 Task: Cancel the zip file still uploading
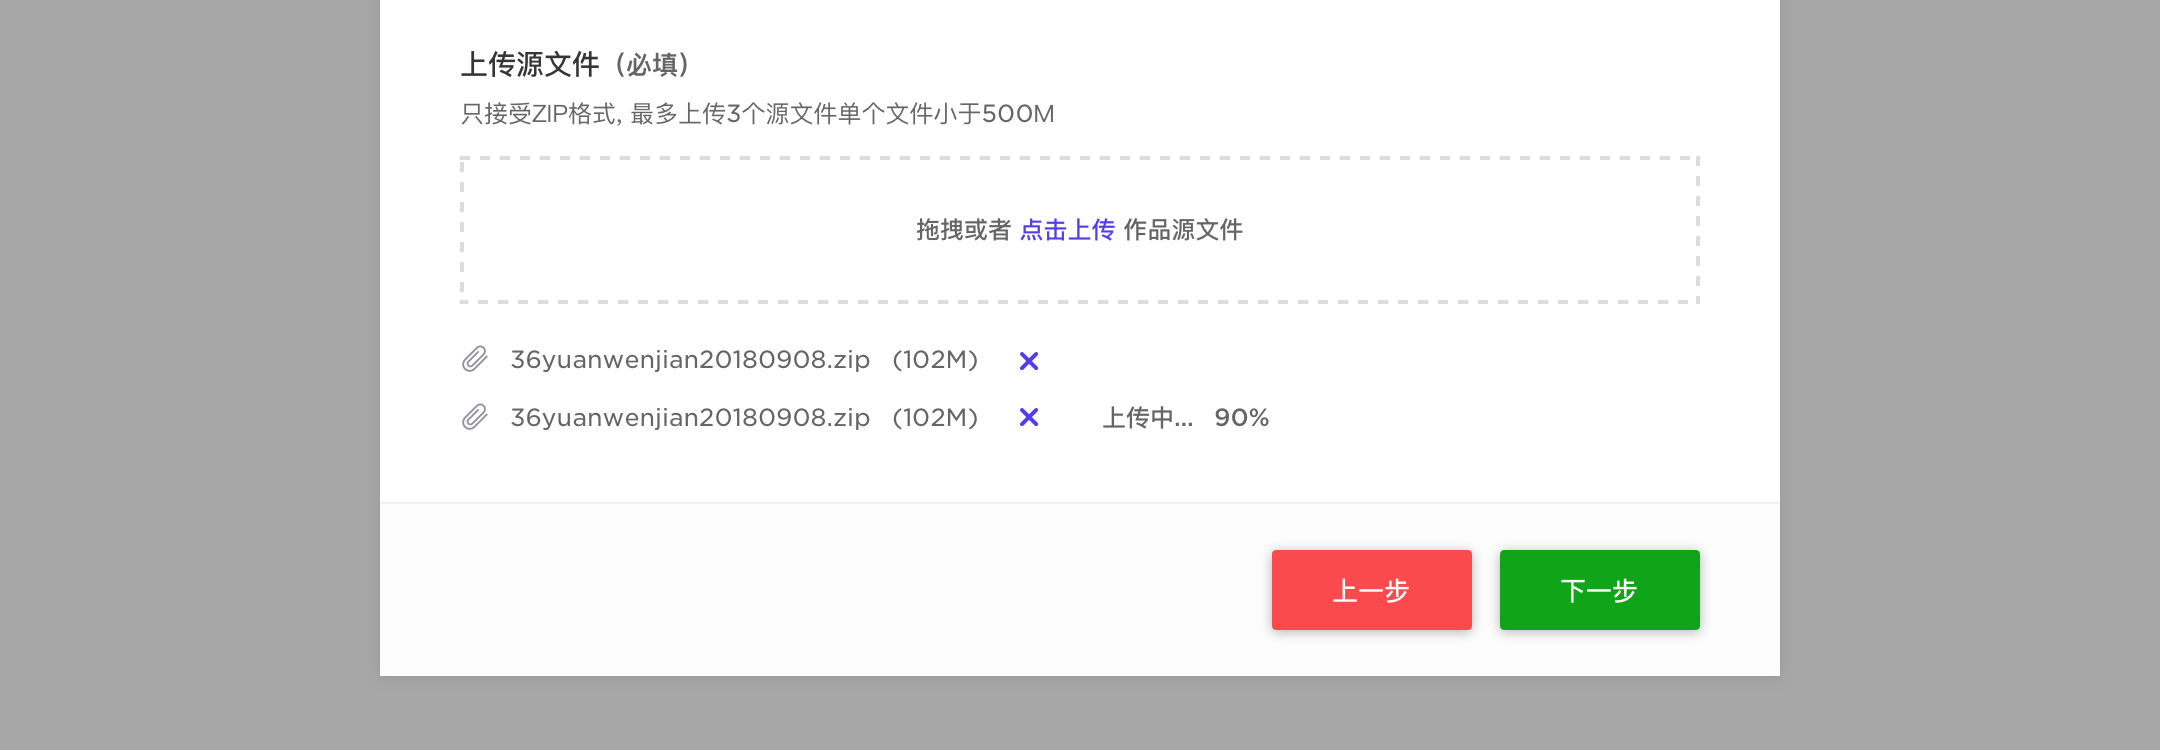1029,417
